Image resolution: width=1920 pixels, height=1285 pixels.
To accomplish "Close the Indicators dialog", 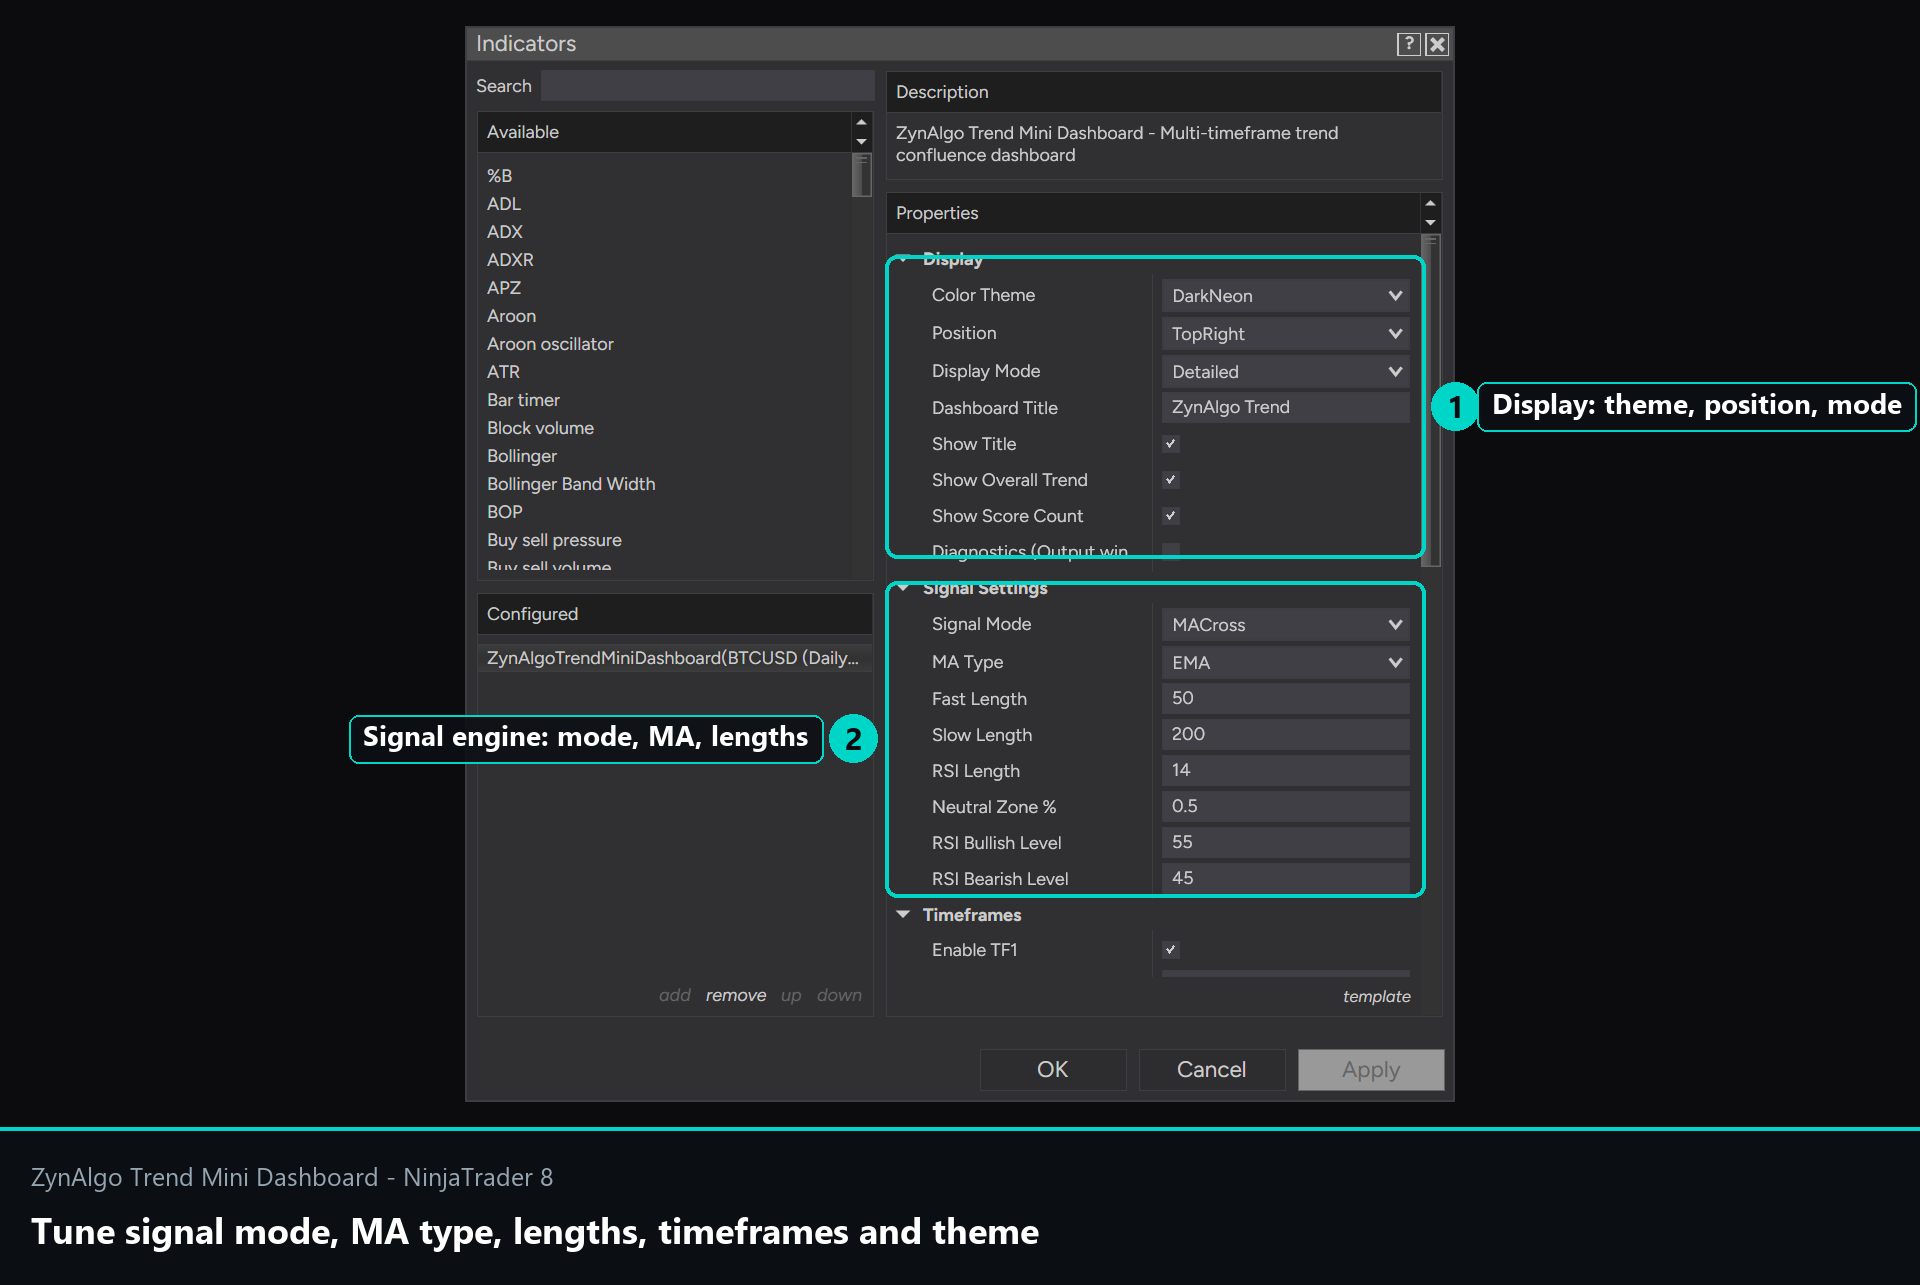I will (1437, 44).
